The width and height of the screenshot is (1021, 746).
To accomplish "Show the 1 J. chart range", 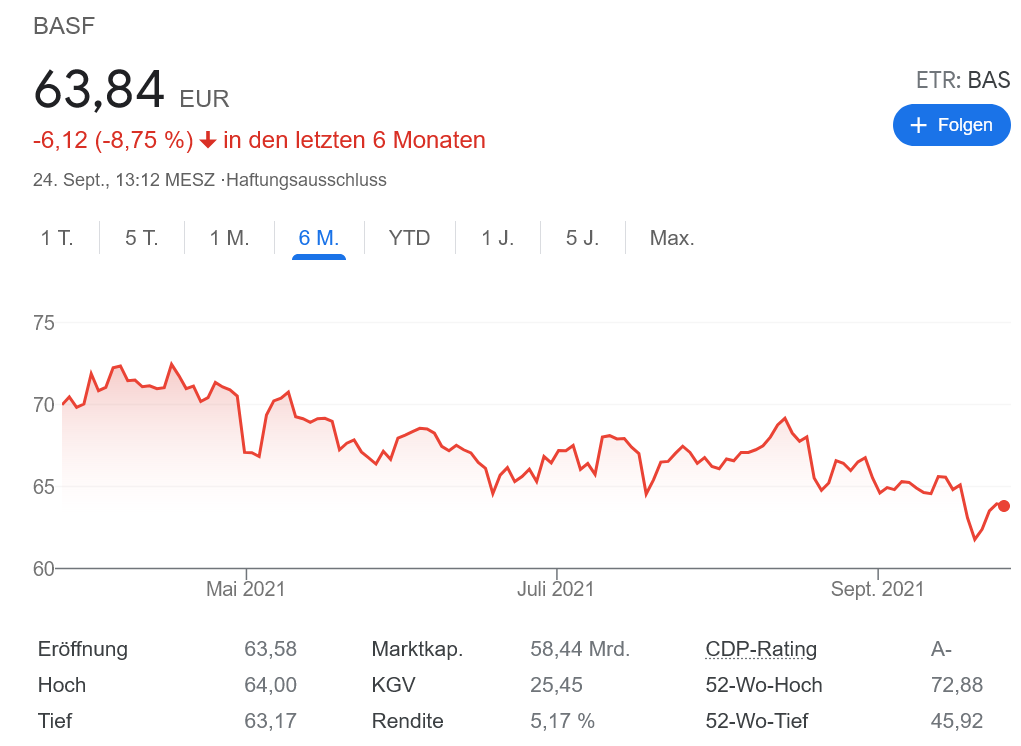I will click(497, 238).
